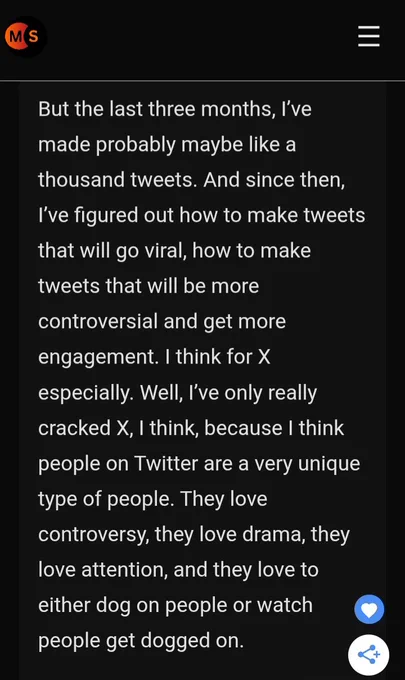Open the hamburger menu
This screenshot has width=405, height=680.
pyautogui.click(x=369, y=36)
